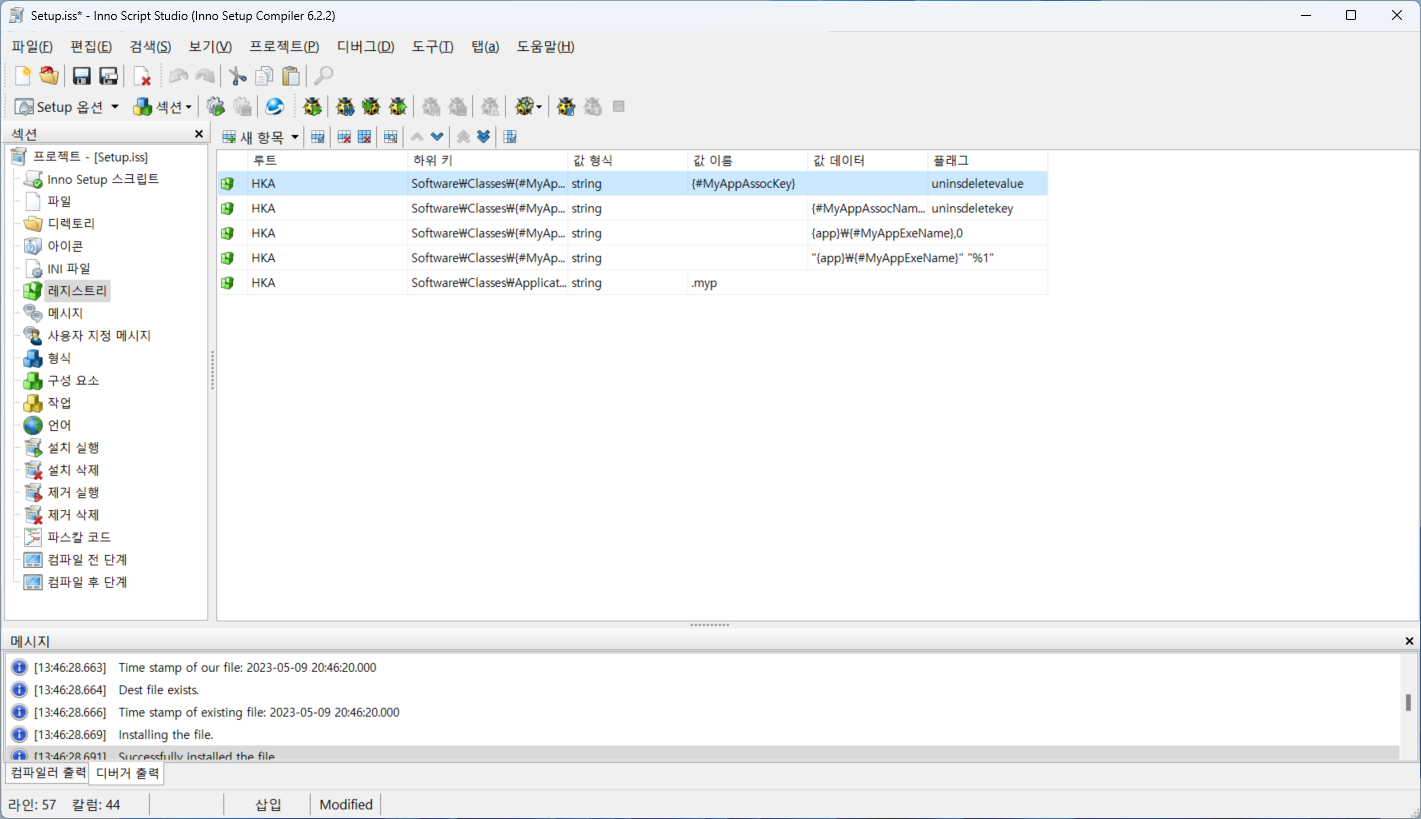1421x819 pixels.
Task: Select Inno Setup 스크립트 tree node
Action: click(103, 179)
